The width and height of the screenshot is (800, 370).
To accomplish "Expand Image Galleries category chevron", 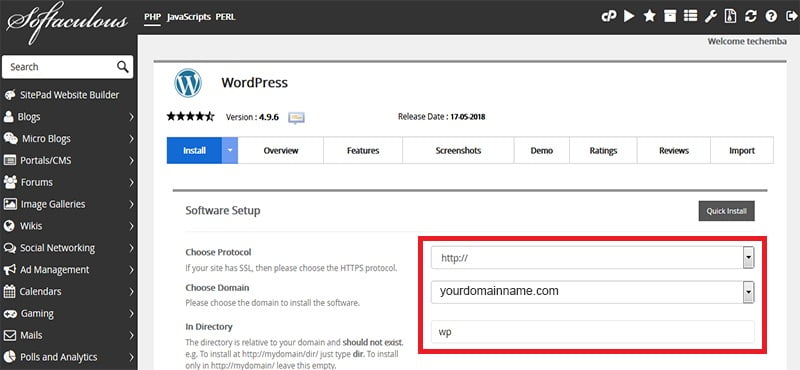I will click(x=131, y=204).
